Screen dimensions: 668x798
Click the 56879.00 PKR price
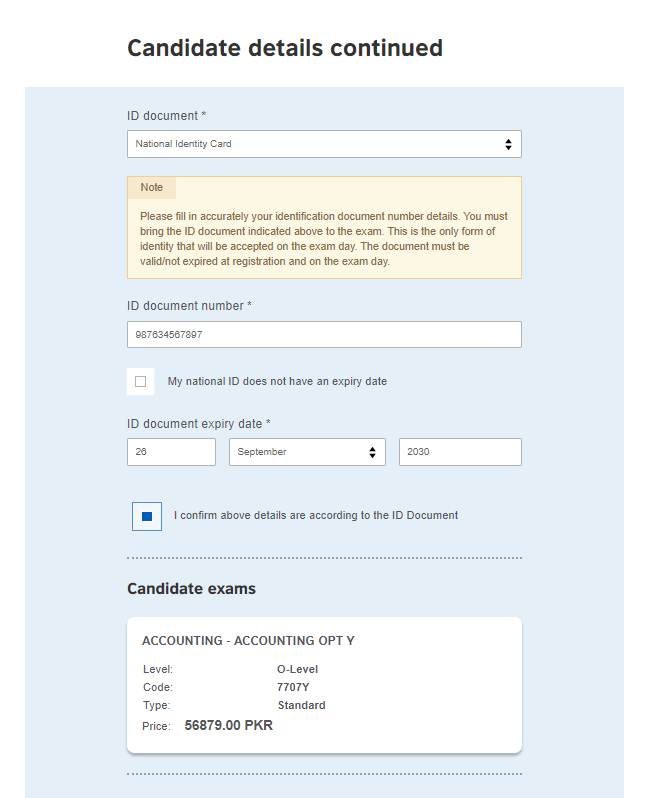[x=229, y=726]
